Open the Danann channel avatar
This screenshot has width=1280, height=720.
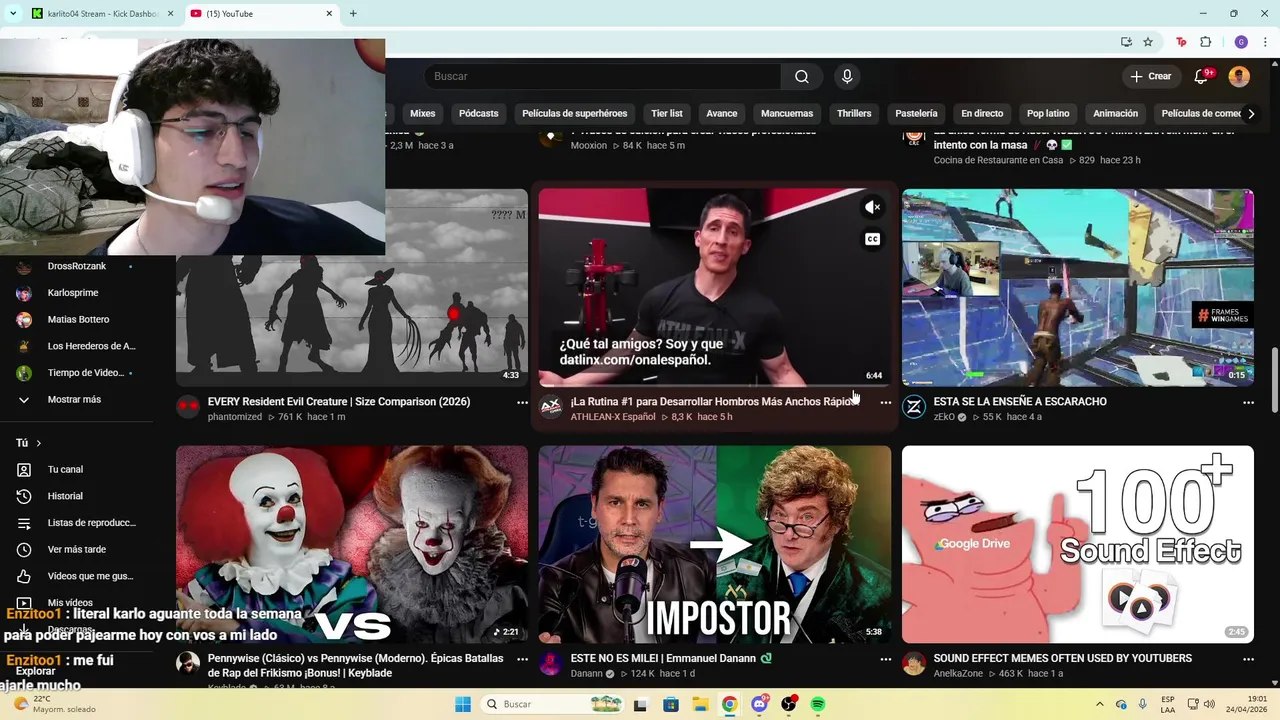pos(550,664)
